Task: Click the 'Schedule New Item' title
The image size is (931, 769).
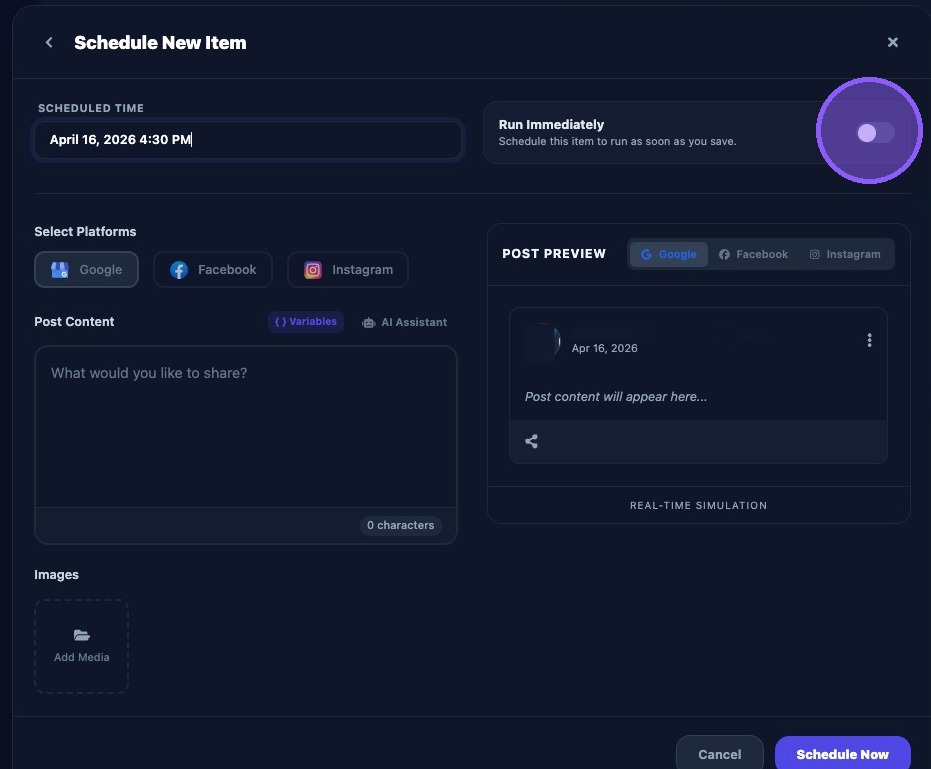Action: (160, 43)
